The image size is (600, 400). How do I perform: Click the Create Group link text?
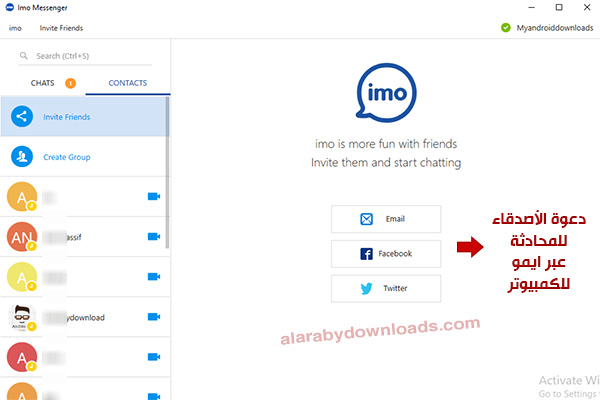click(x=67, y=157)
